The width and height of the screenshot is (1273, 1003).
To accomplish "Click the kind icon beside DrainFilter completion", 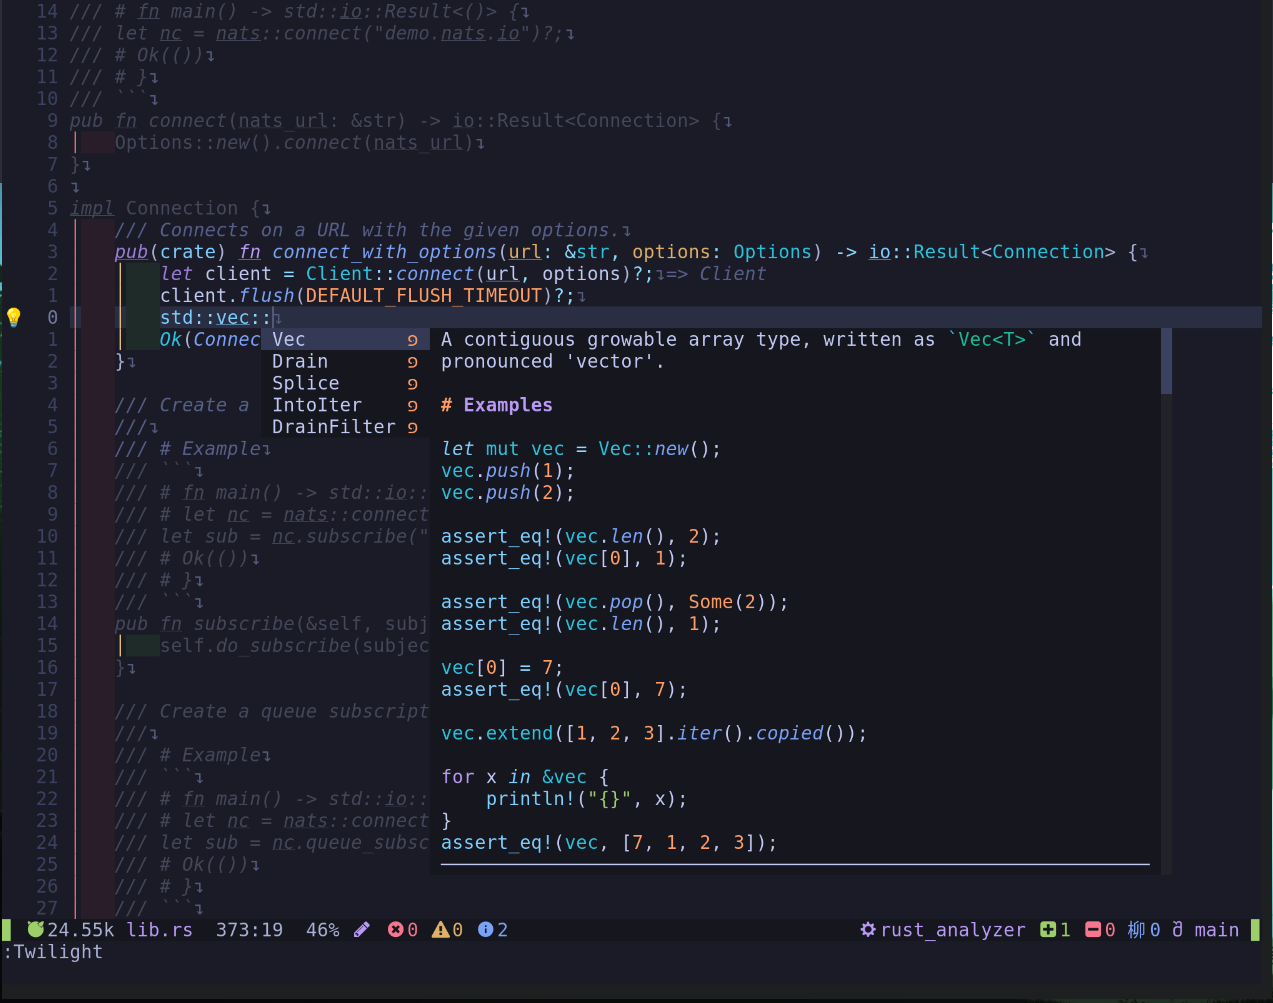I will (x=412, y=428).
